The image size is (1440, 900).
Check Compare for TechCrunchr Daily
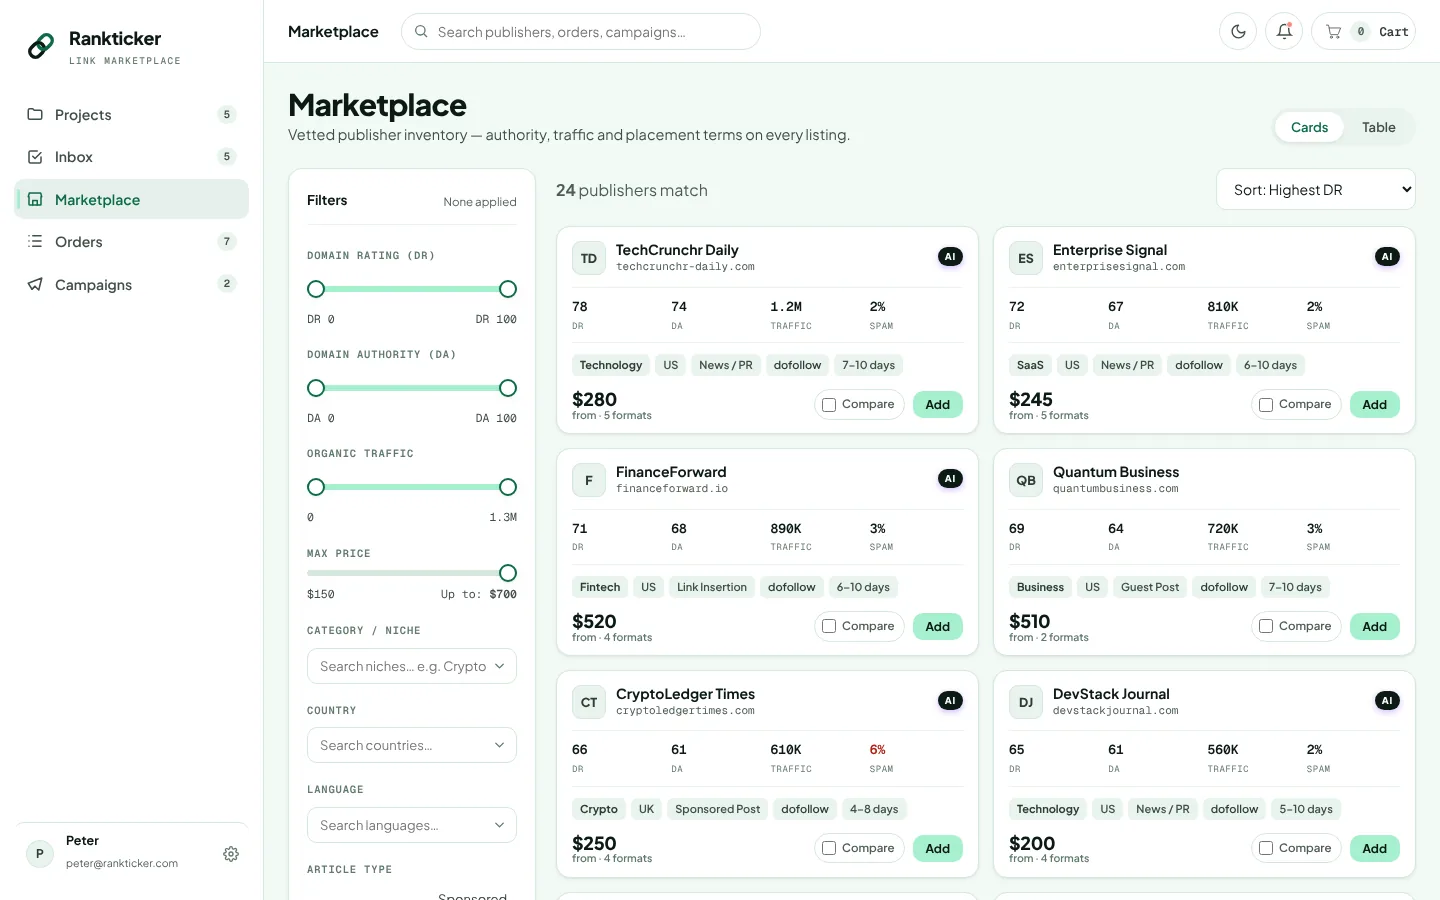[829, 405]
